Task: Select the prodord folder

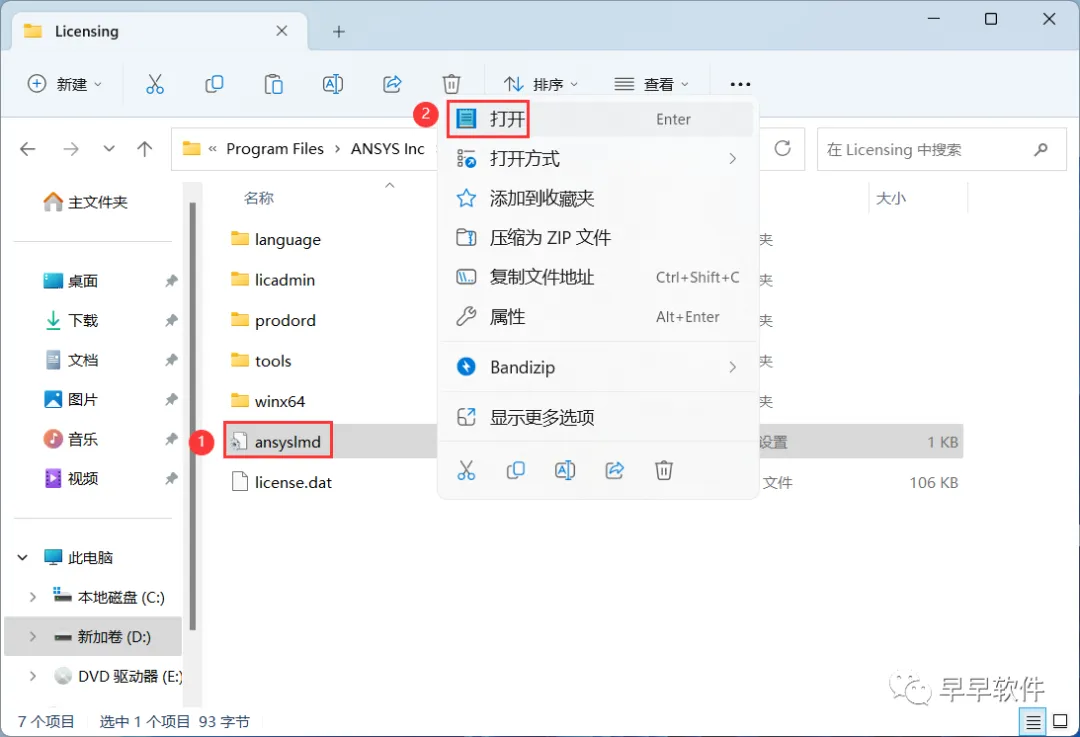Action: click(273, 320)
